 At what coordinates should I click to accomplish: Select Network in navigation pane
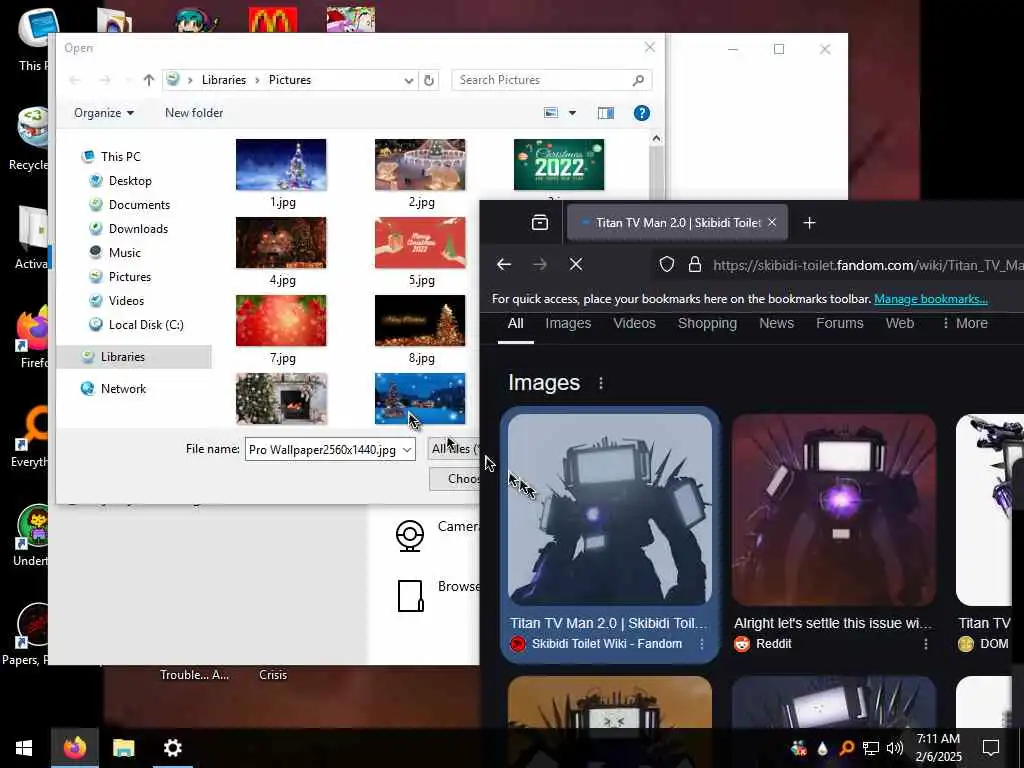coord(123,389)
